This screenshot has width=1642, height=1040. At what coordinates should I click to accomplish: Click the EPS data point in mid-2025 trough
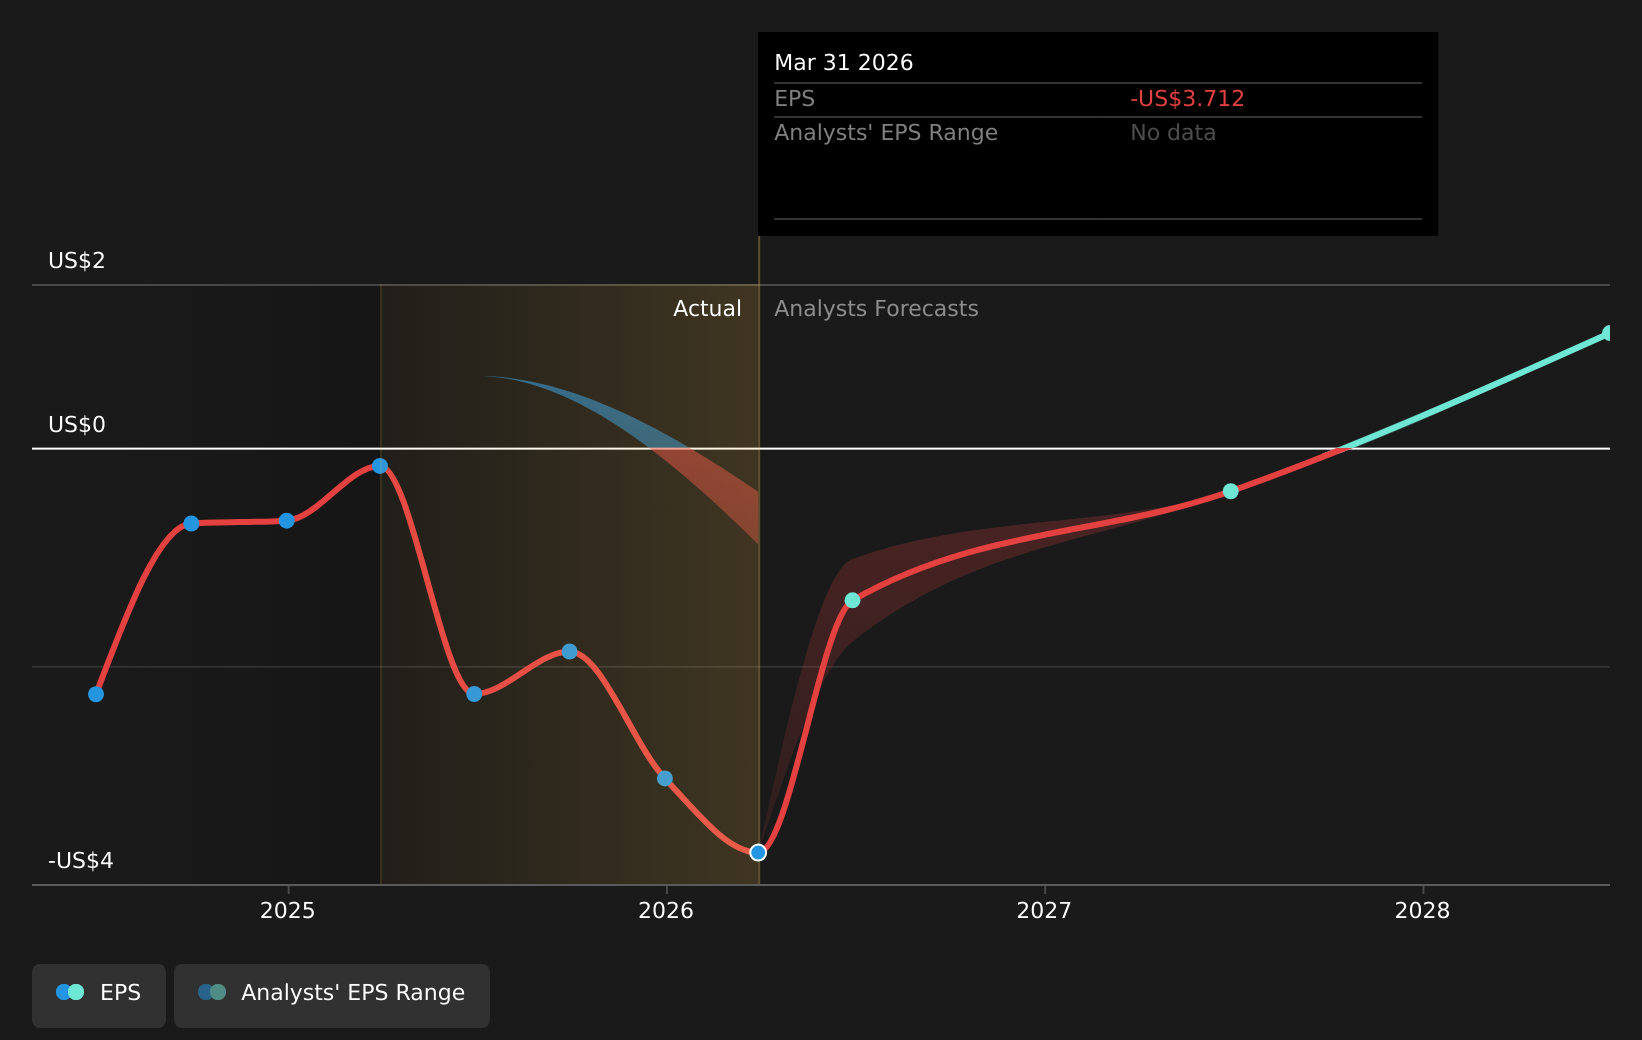pyautogui.click(x=474, y=694)
